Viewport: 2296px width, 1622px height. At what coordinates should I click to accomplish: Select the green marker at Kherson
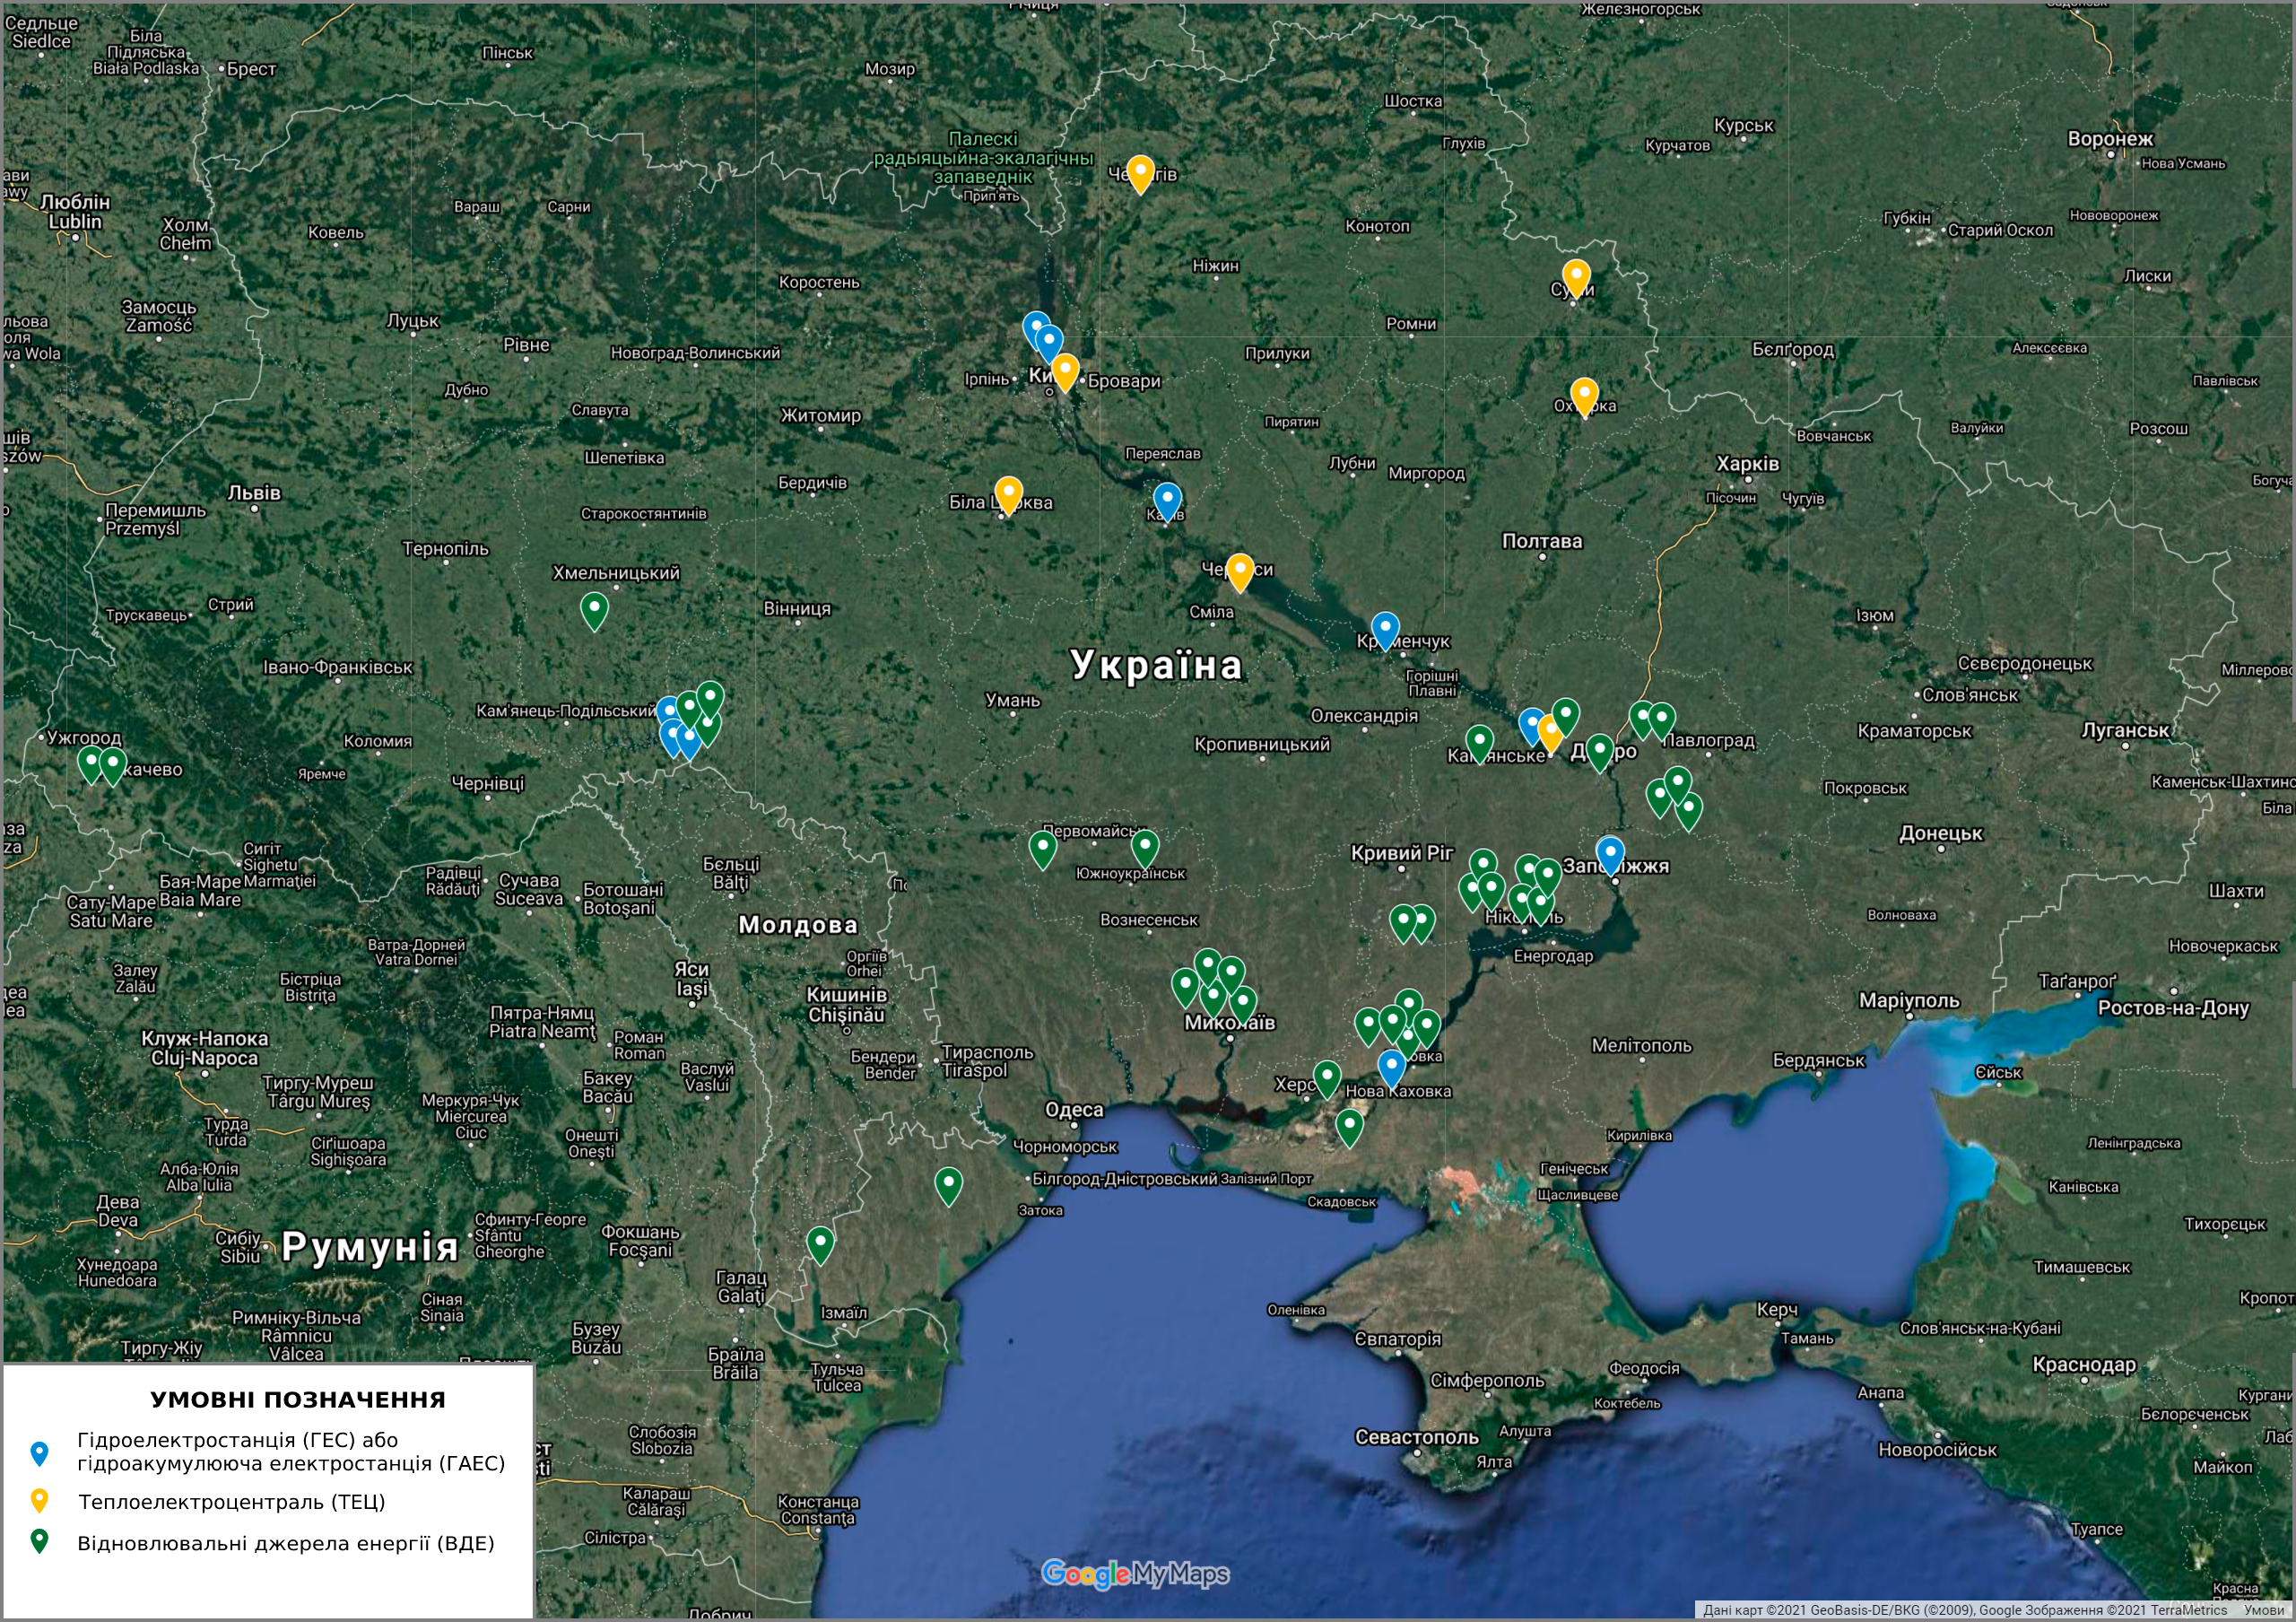(x=1327, y=1080)
